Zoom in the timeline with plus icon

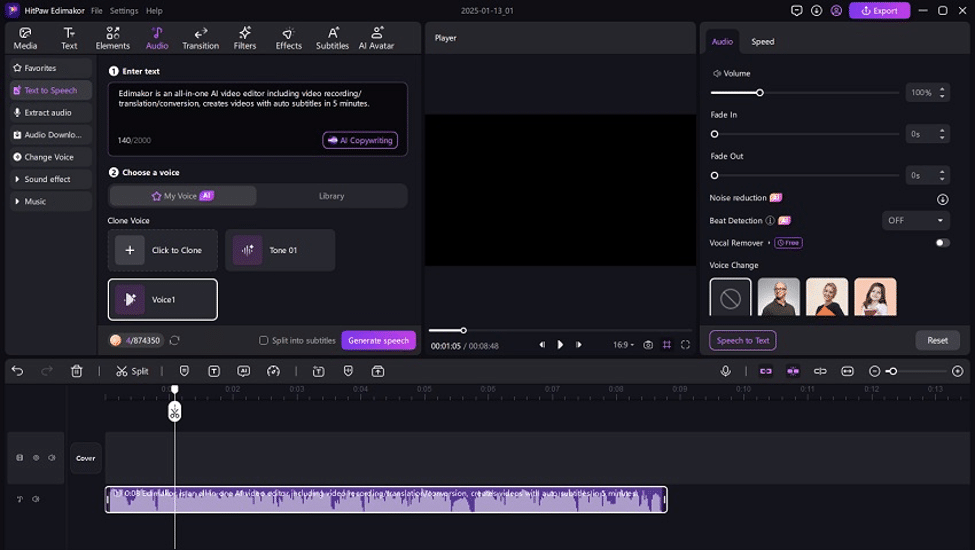[x=958, y=371]
